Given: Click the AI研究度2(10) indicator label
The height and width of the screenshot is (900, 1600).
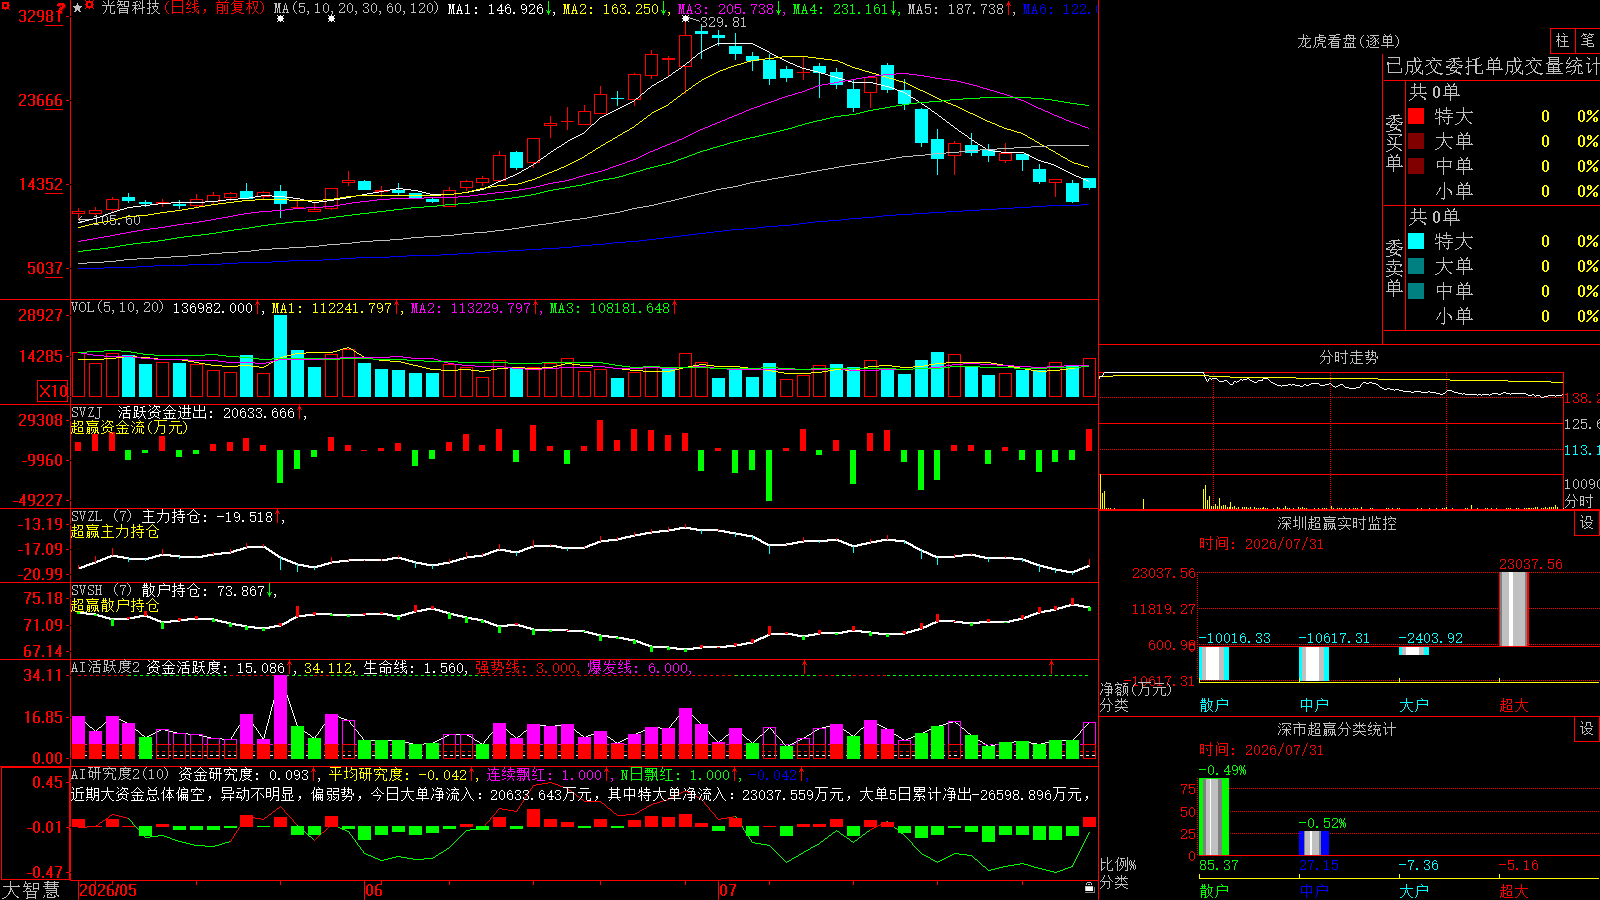Looking at the screenshot, I should 120,774.
